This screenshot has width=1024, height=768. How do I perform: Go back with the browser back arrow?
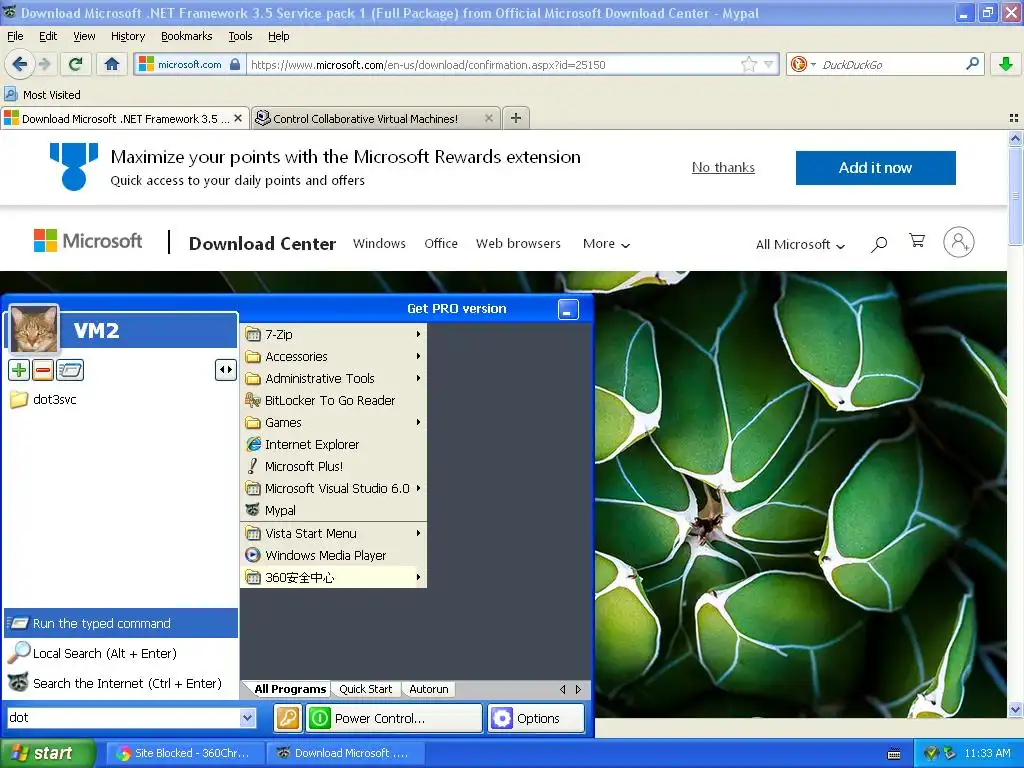tap(20, 64)
